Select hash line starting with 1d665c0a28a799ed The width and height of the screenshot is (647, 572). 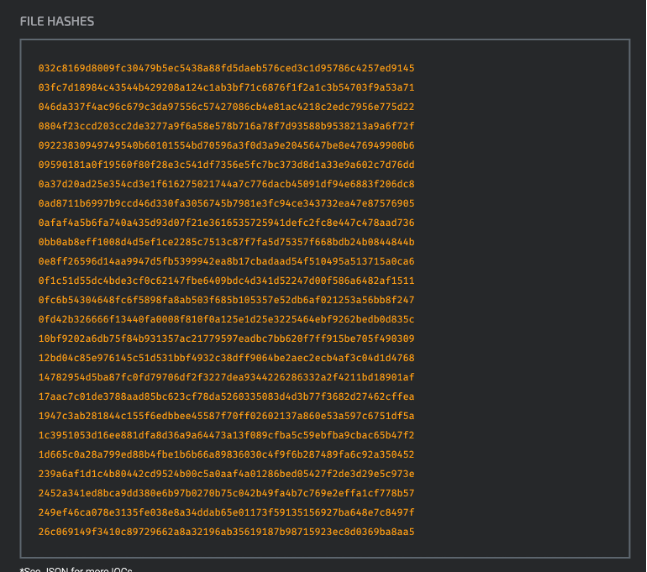point(226,453)
